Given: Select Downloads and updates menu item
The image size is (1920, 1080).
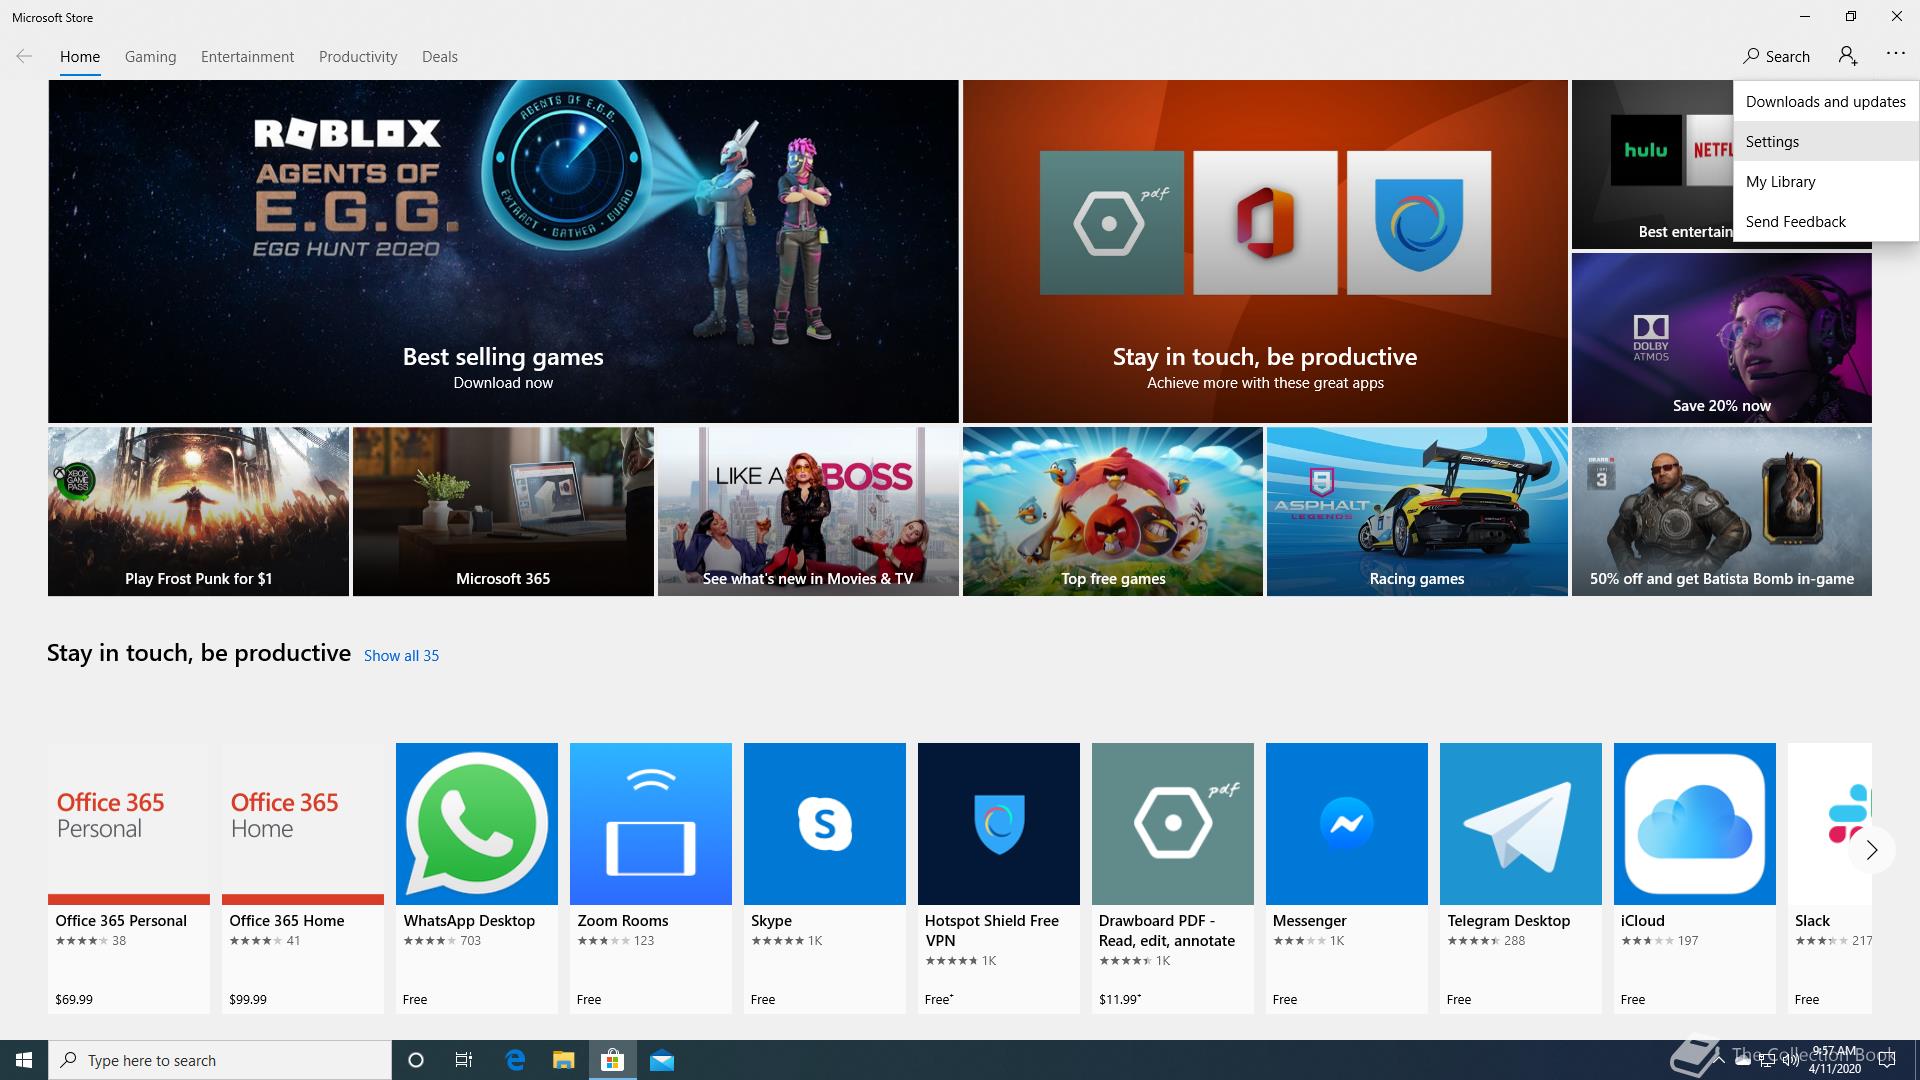Looking at the screenshot, I should pyautogui.click(x=1826, y=101).
